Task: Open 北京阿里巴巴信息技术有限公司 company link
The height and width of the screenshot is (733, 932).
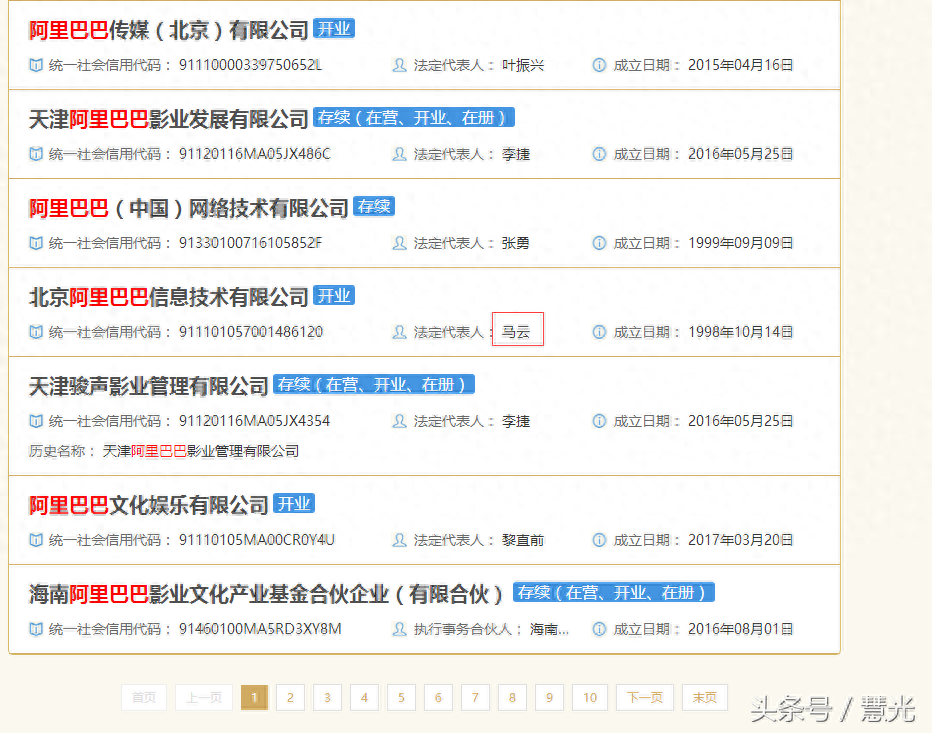Action: [x=168, y=297]
